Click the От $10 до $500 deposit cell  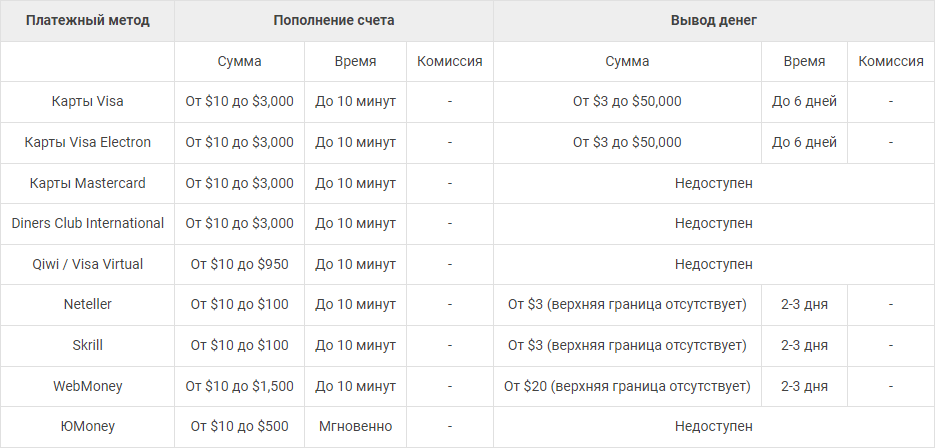(239, 427)
